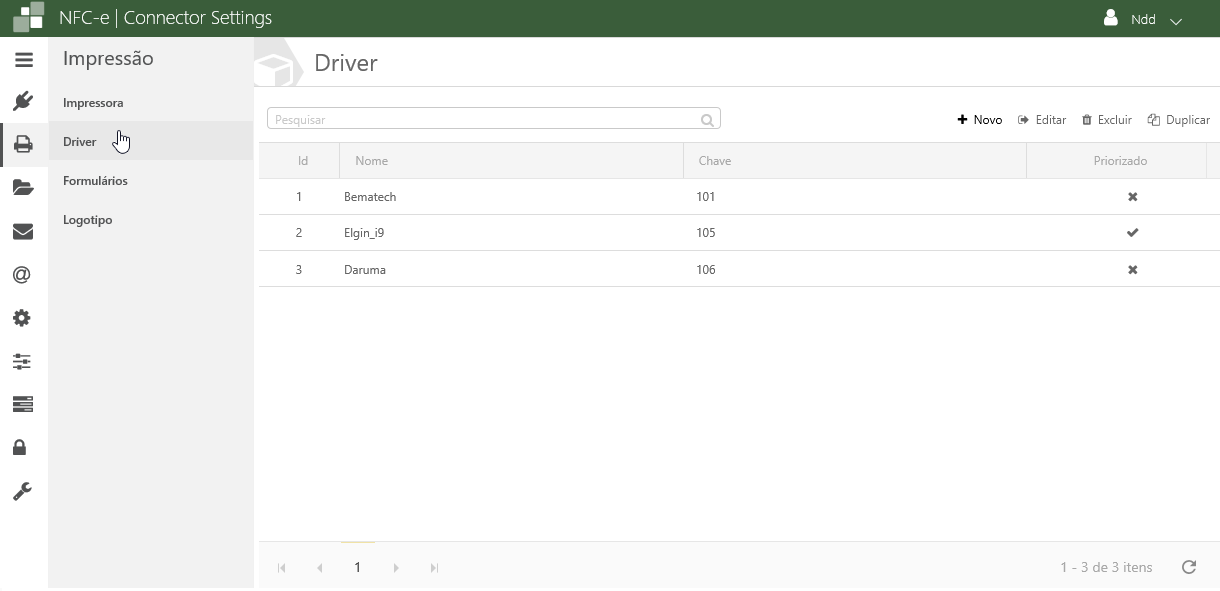
Task: Toggle Priorizado mark for Daruma
Action: point(1132,270)
